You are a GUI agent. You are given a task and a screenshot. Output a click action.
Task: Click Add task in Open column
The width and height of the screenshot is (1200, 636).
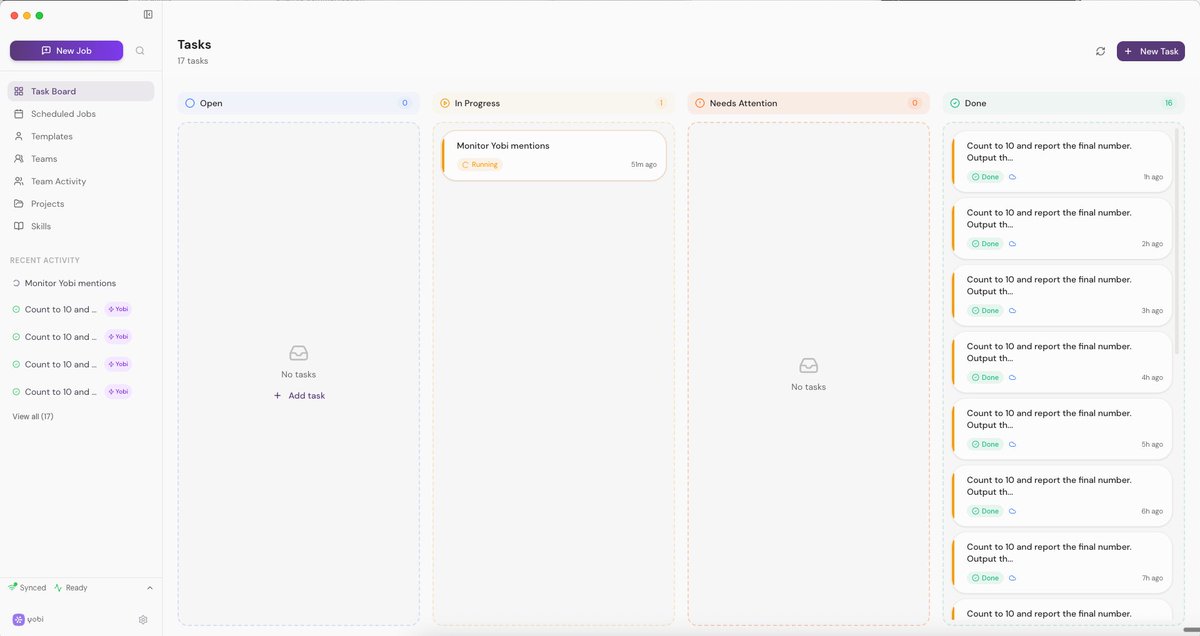(299, 396)
